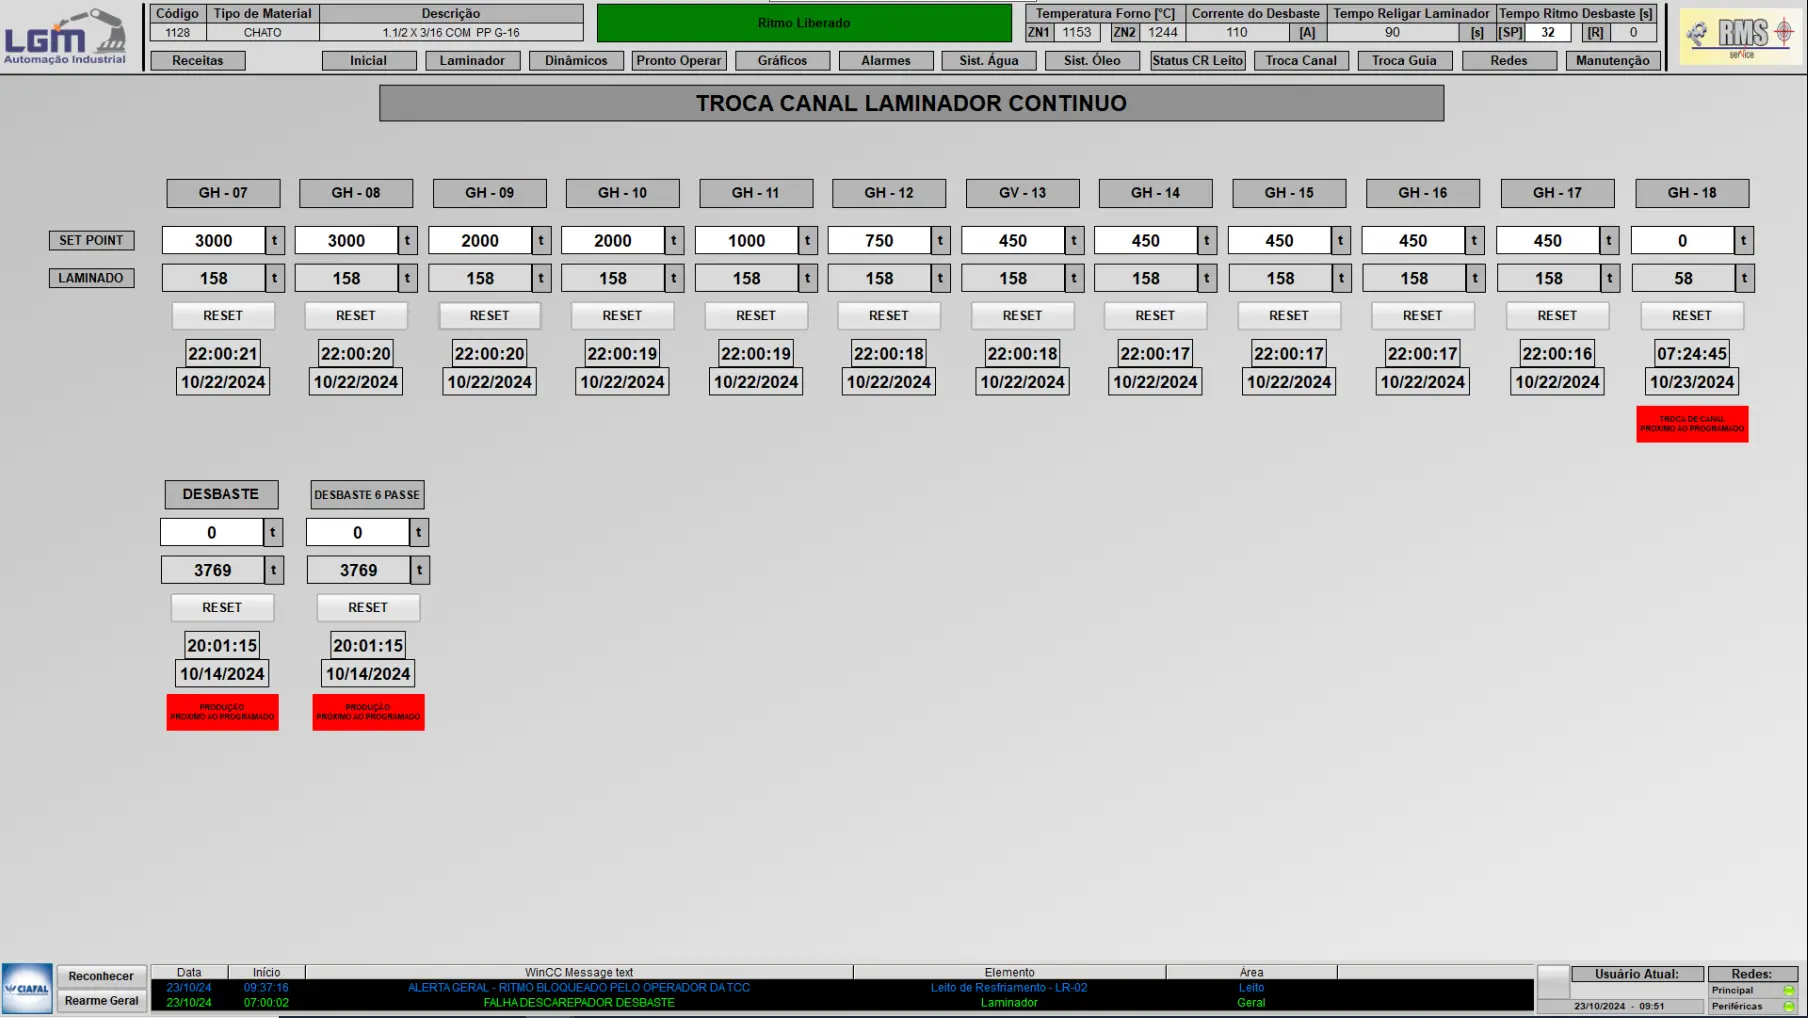Click the Periféricas network status indicator
This screenshot has height=1018, width=1808.
coord(1788,1006)
